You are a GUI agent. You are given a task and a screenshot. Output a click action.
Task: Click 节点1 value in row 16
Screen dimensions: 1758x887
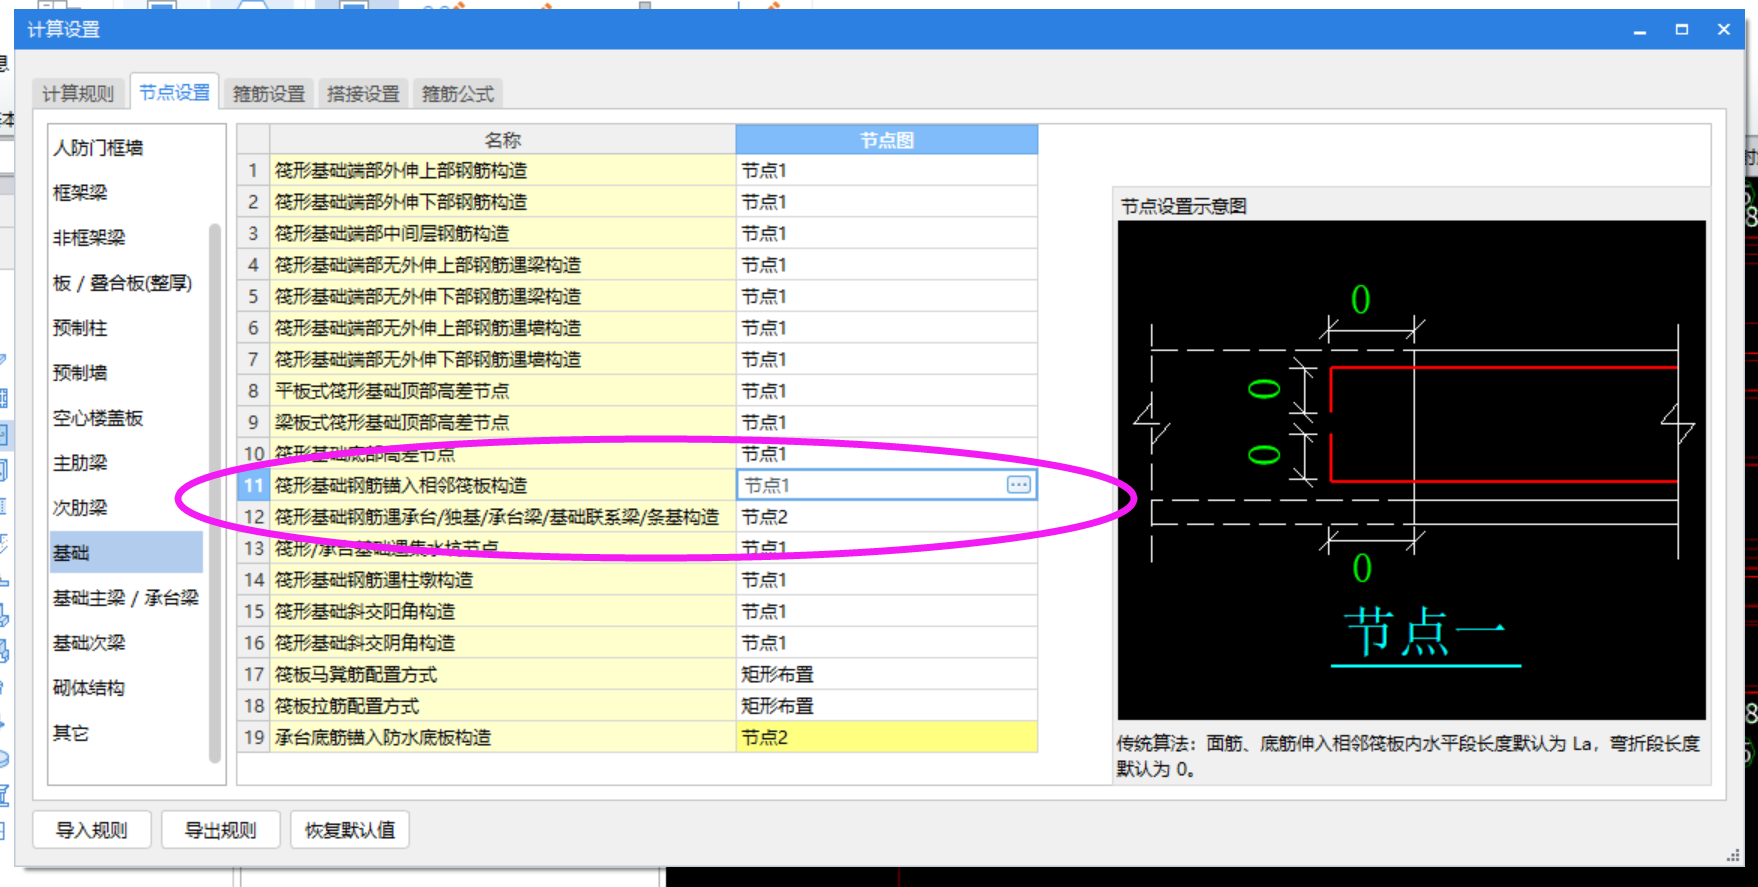[x=886, y=643]
